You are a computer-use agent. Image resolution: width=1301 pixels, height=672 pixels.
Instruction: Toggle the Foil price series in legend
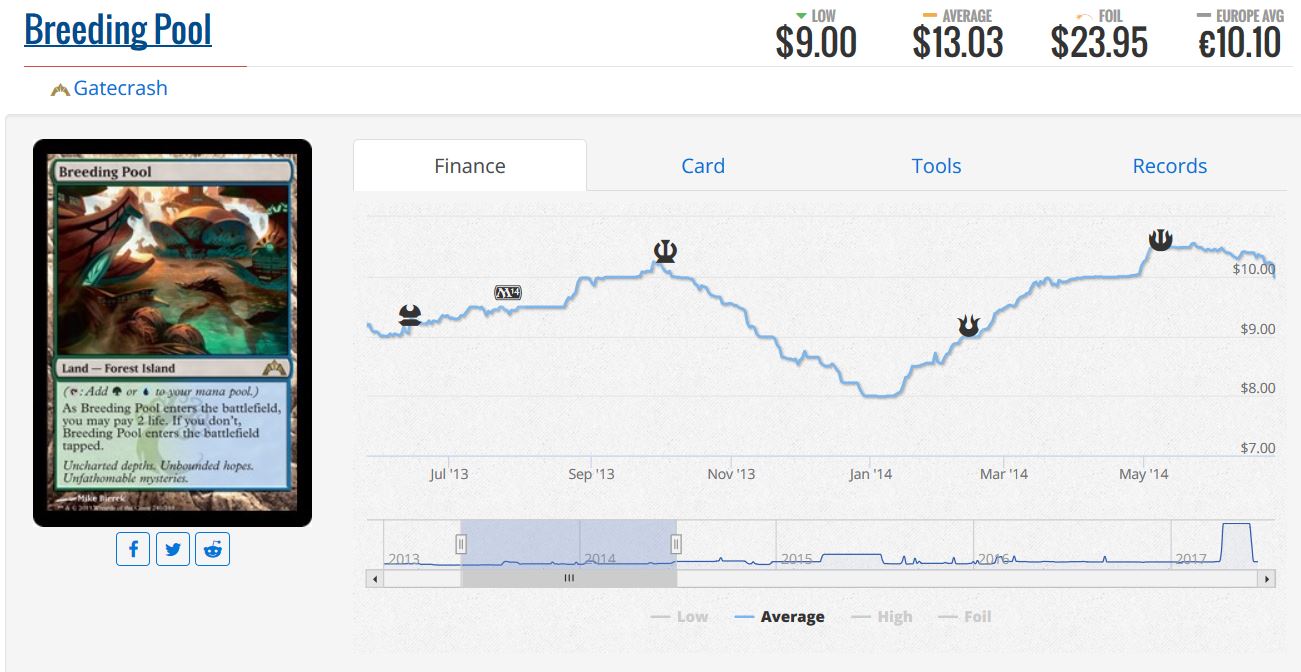(x=966, y=617)
